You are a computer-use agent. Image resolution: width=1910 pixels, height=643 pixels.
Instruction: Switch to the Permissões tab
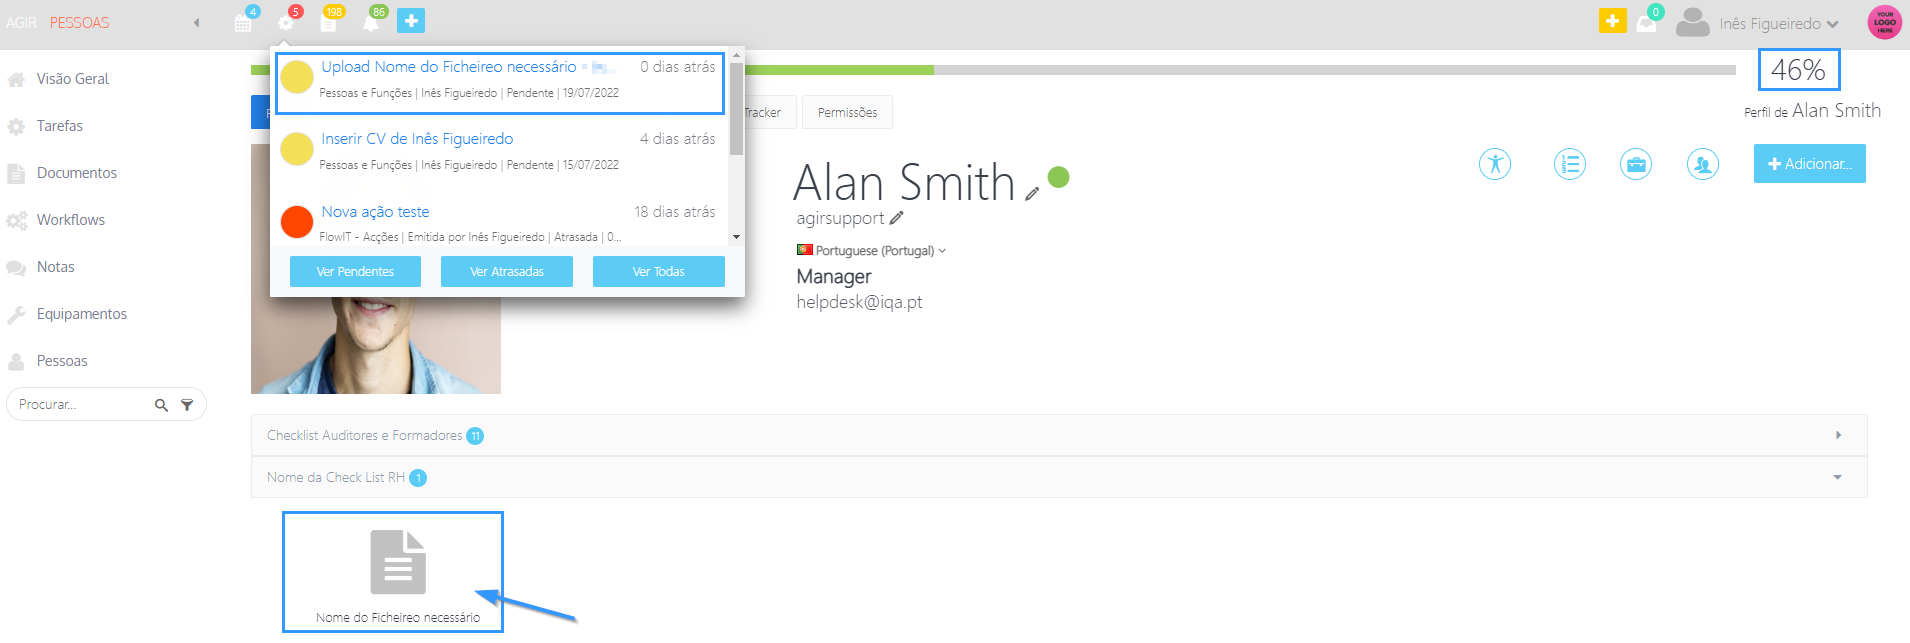(x=847, y=112)
